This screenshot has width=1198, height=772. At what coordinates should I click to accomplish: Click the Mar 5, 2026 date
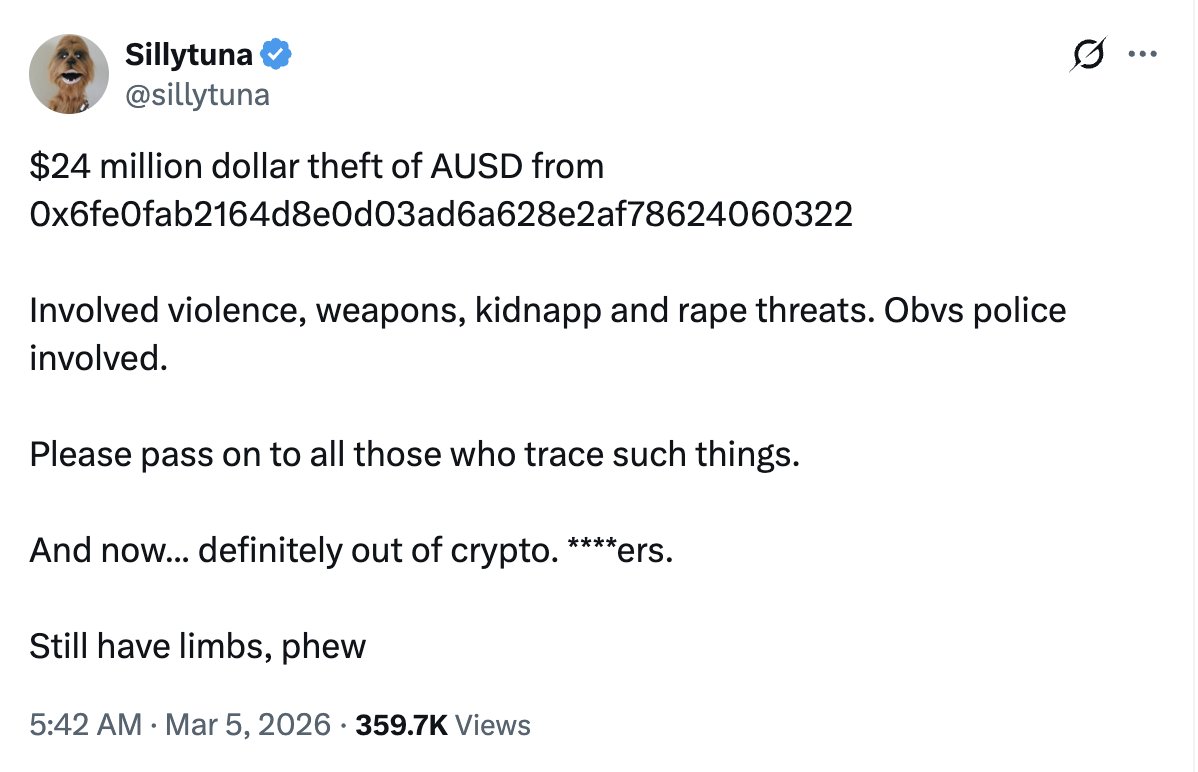click(x=246, y=725)
